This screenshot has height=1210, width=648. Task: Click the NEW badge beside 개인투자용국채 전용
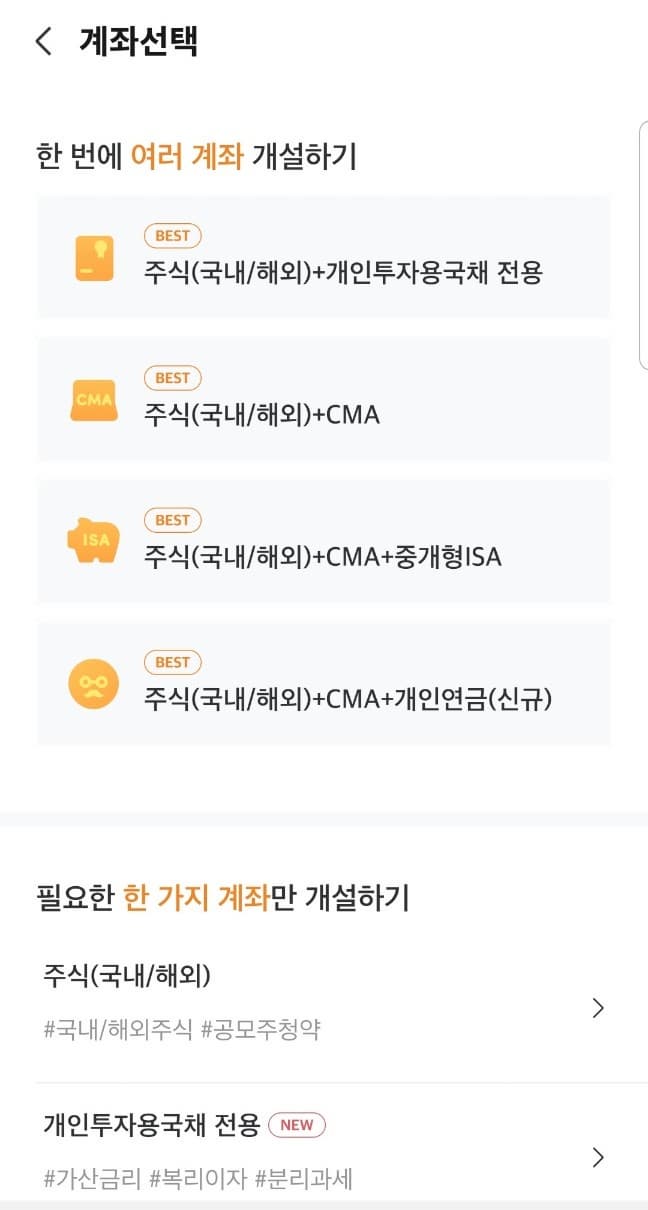[x=295, y=1126]
